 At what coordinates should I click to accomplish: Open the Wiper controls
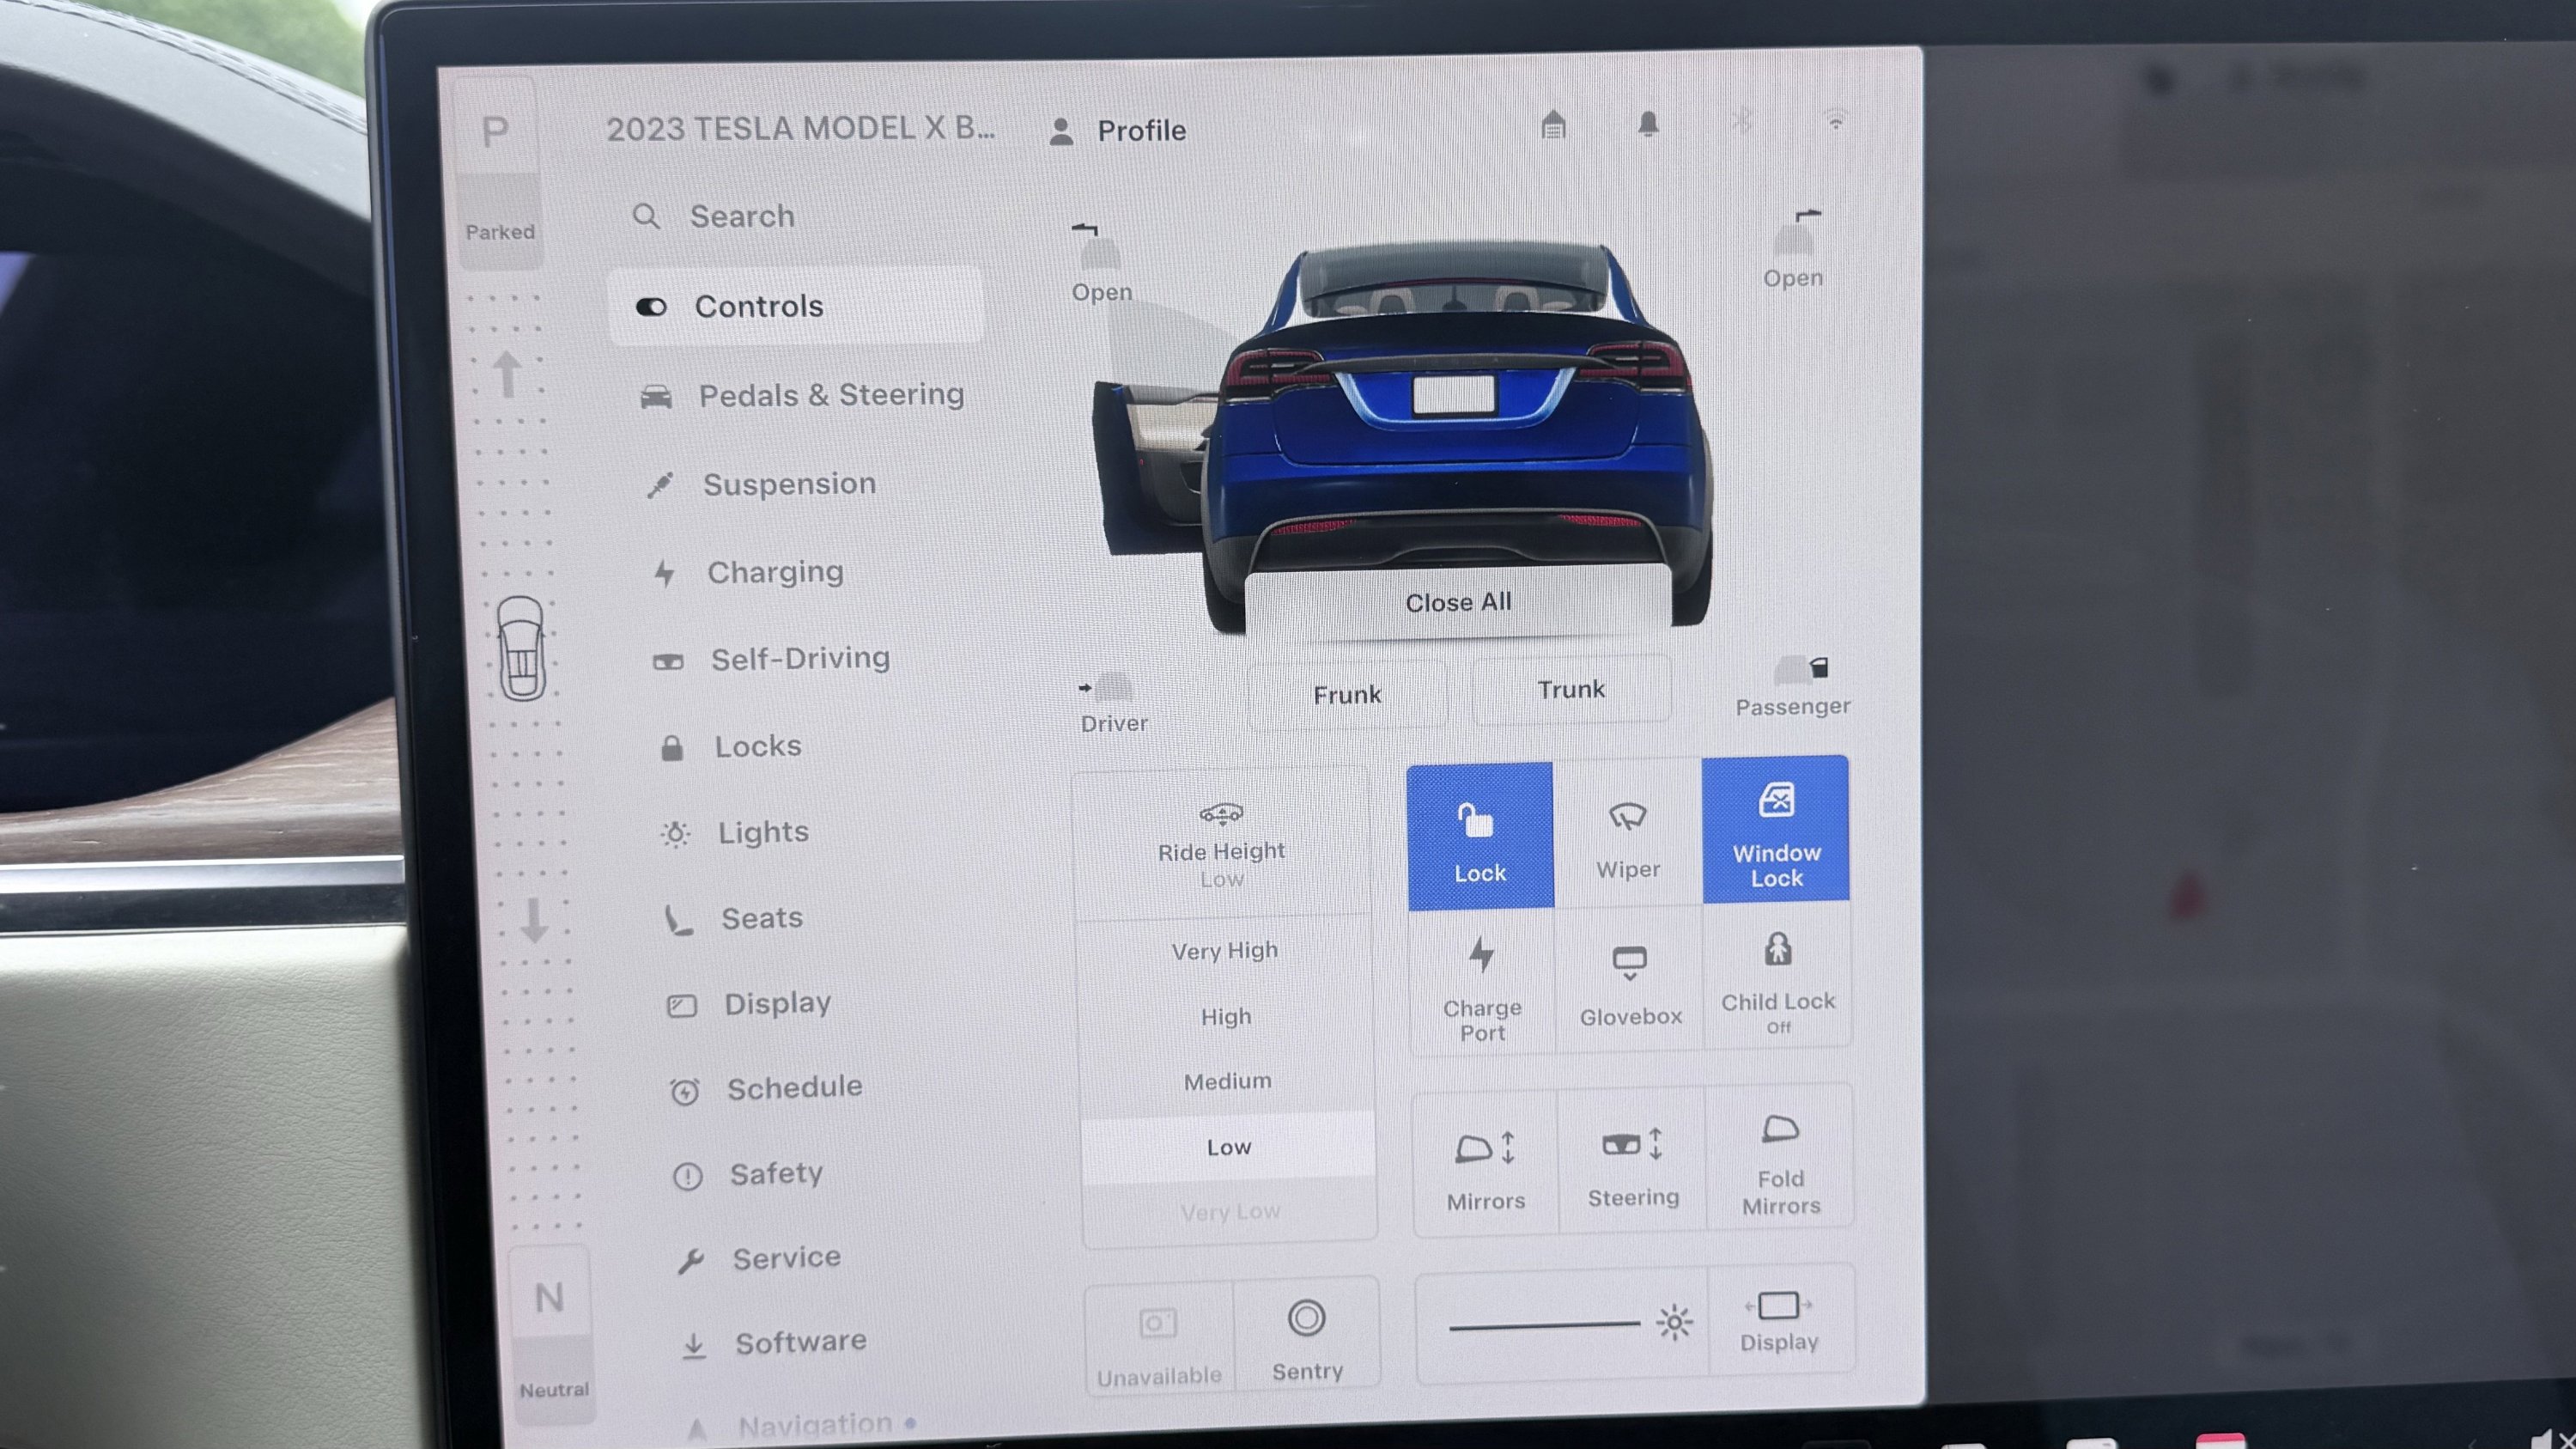(x=1628, y=833)
